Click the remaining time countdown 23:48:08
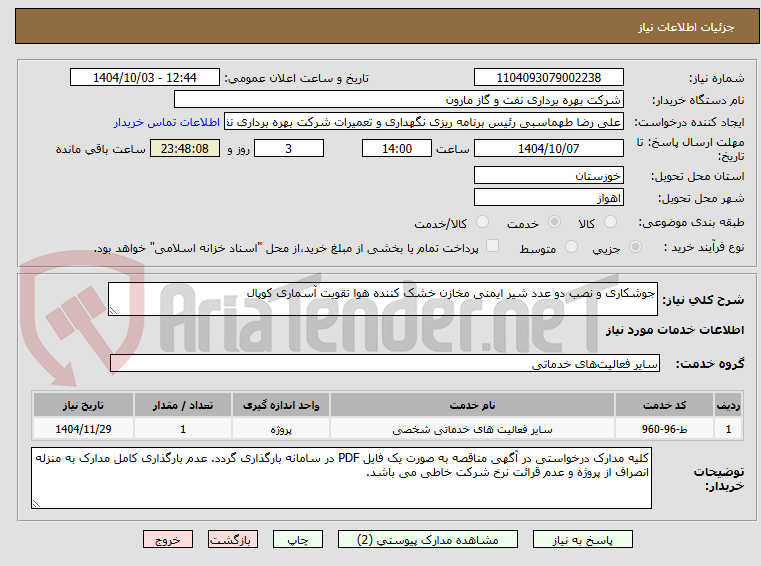This screenshot has width=761, height=566. pyautogui.click(x=184, y=148)
